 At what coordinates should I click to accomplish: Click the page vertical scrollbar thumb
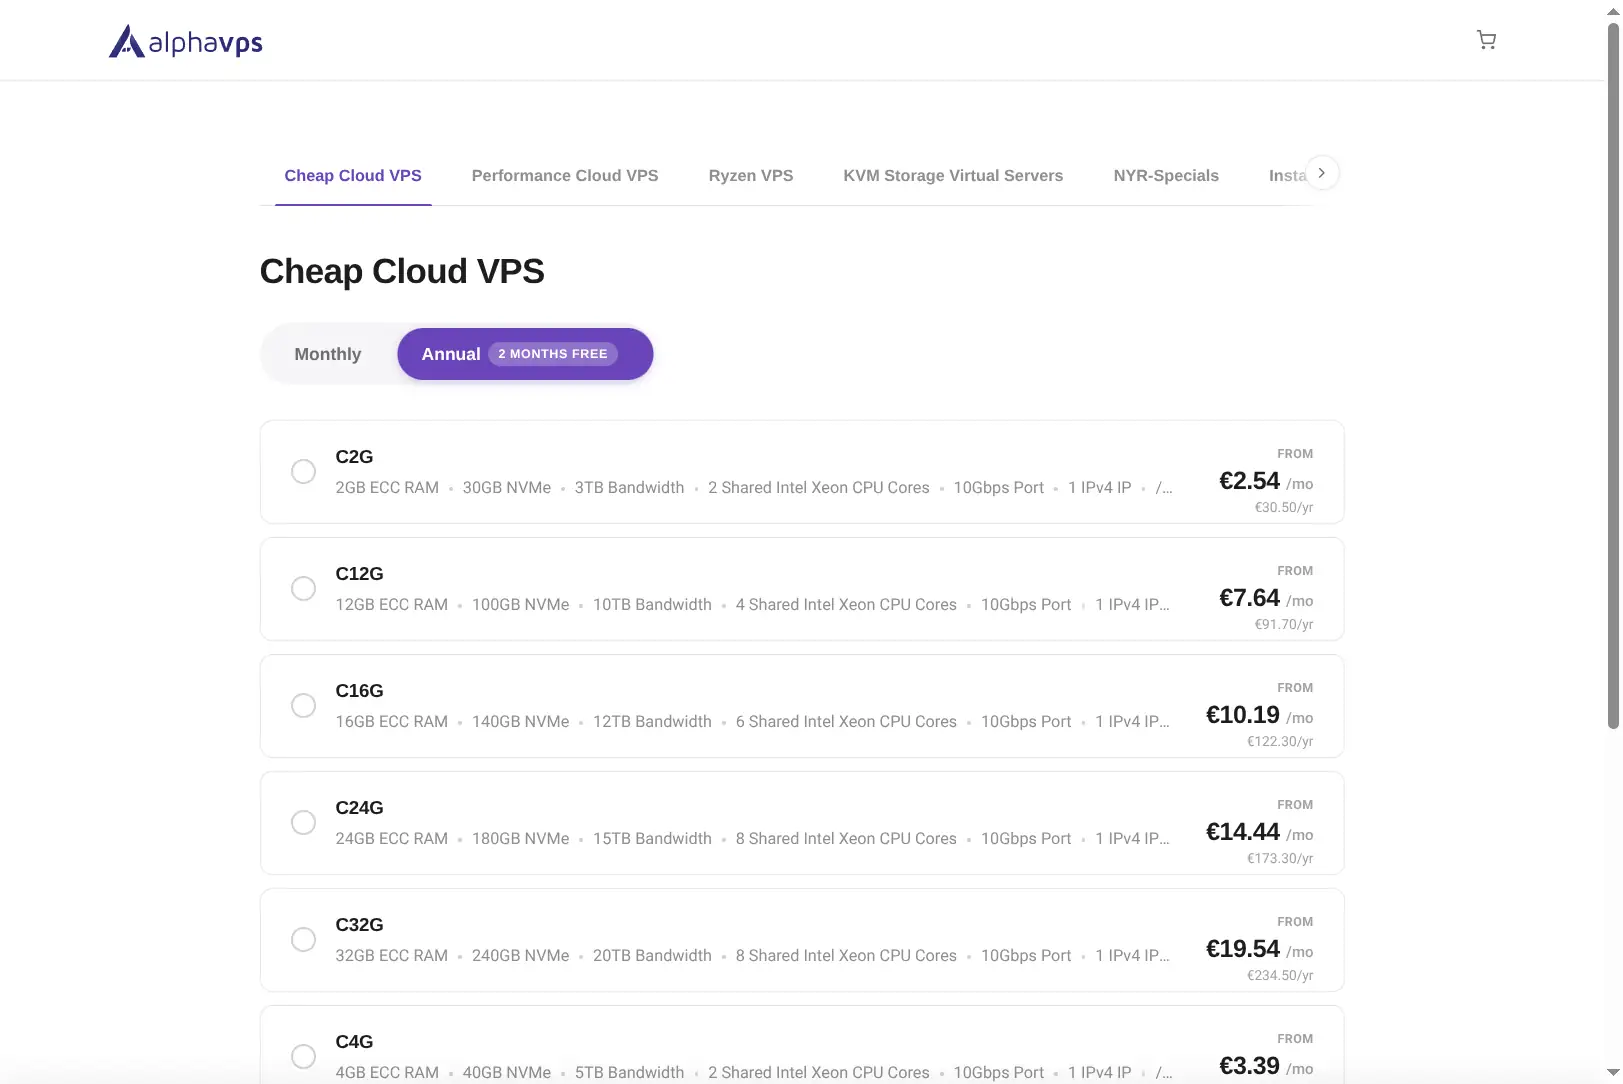(x=1613, y=375)
